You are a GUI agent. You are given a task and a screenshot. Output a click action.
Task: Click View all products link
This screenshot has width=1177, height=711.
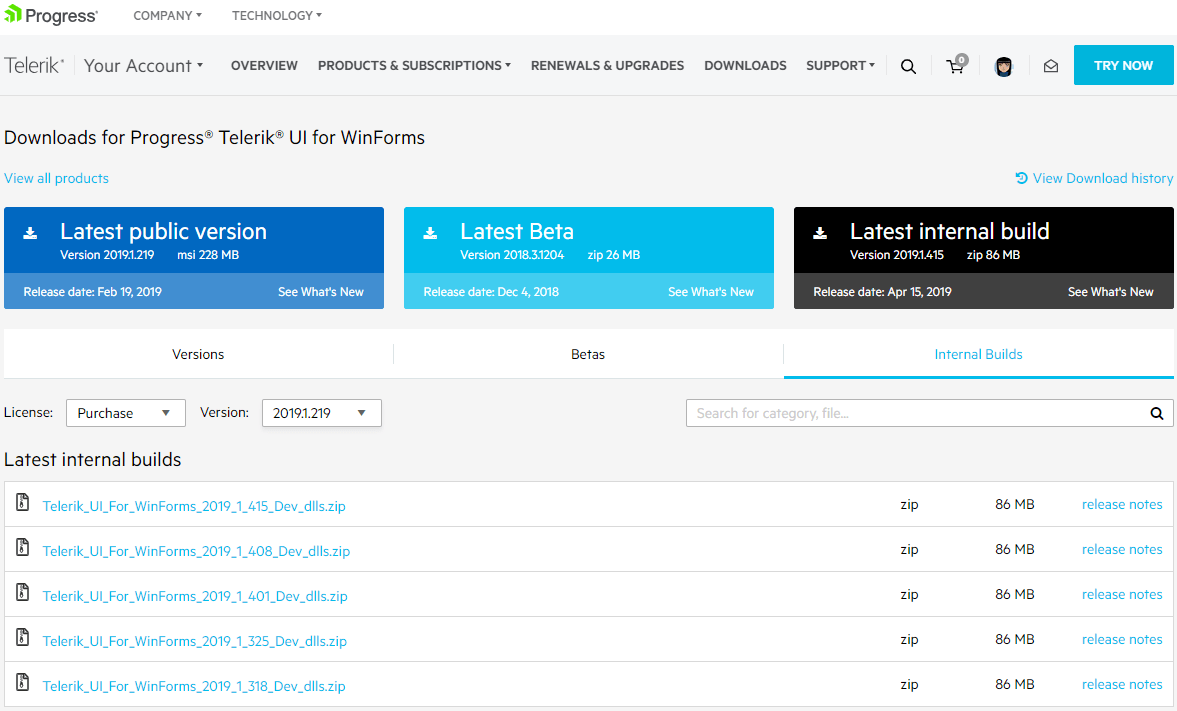56,178
